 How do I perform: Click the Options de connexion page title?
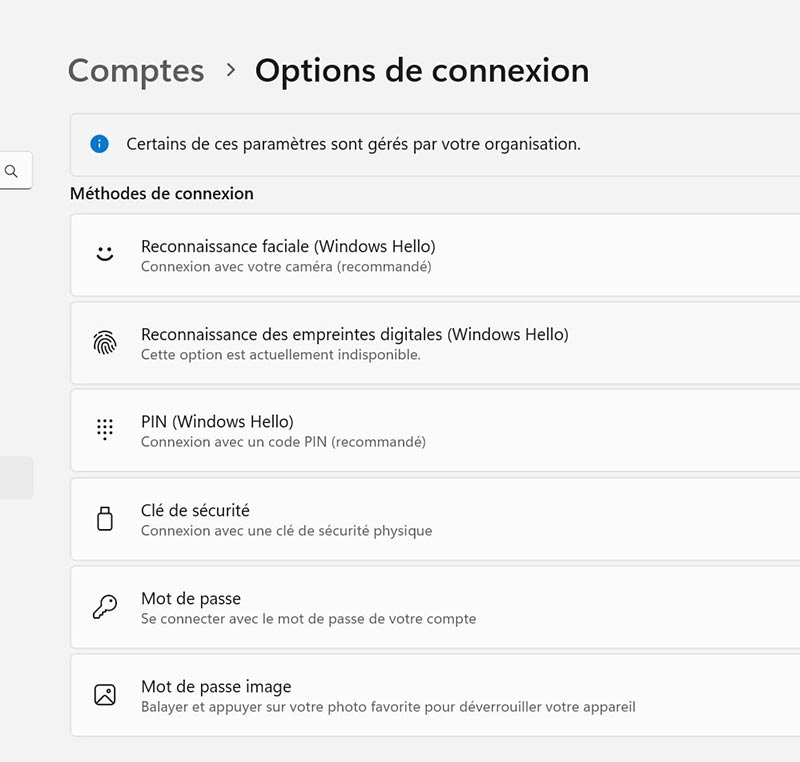421,71
